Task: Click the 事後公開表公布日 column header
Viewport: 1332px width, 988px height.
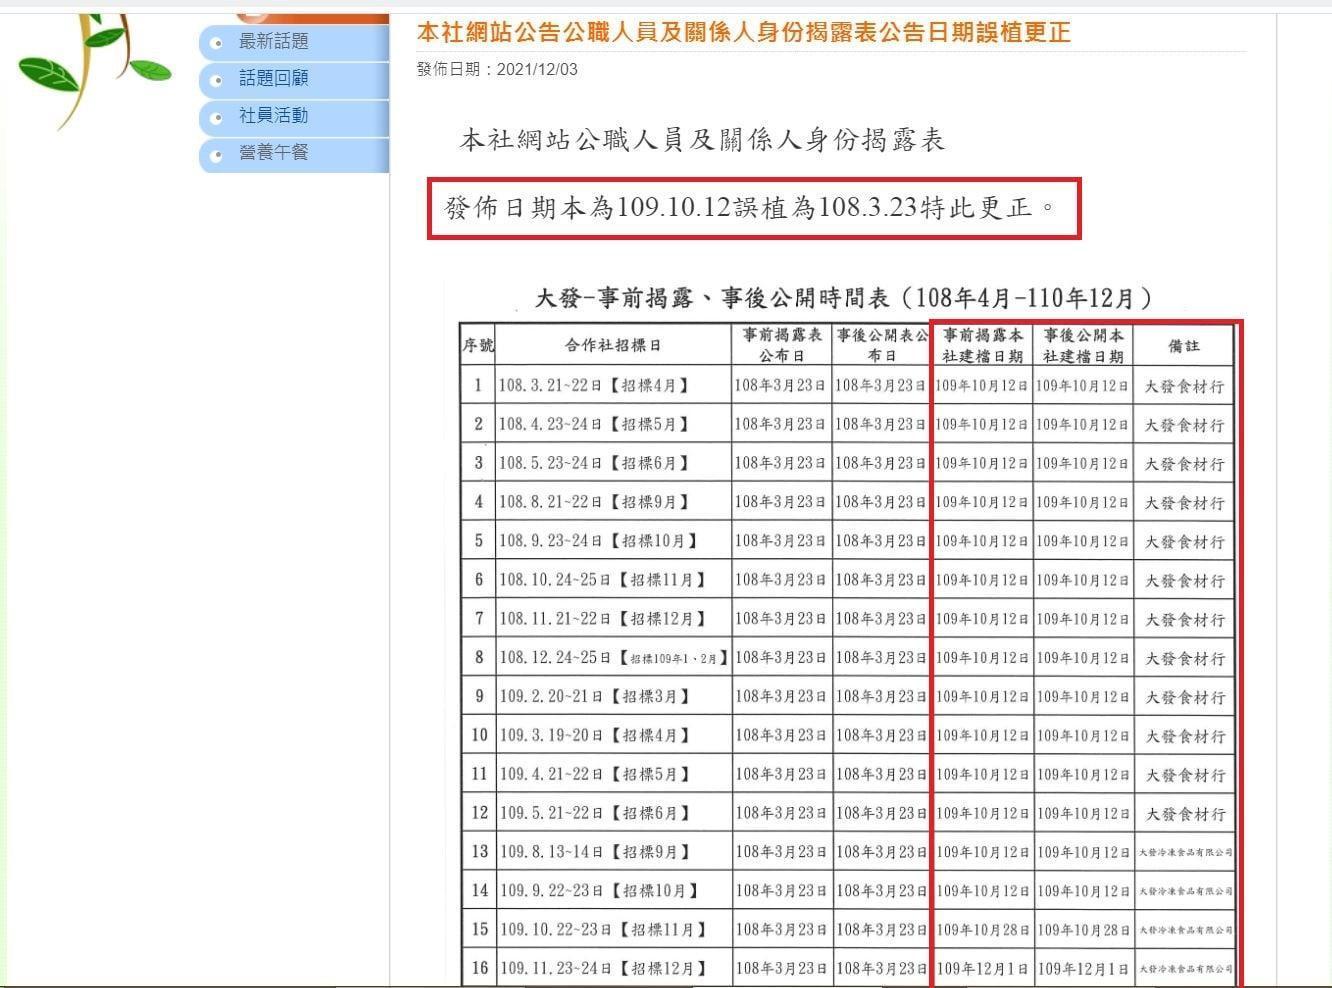Action: [882, 345]
